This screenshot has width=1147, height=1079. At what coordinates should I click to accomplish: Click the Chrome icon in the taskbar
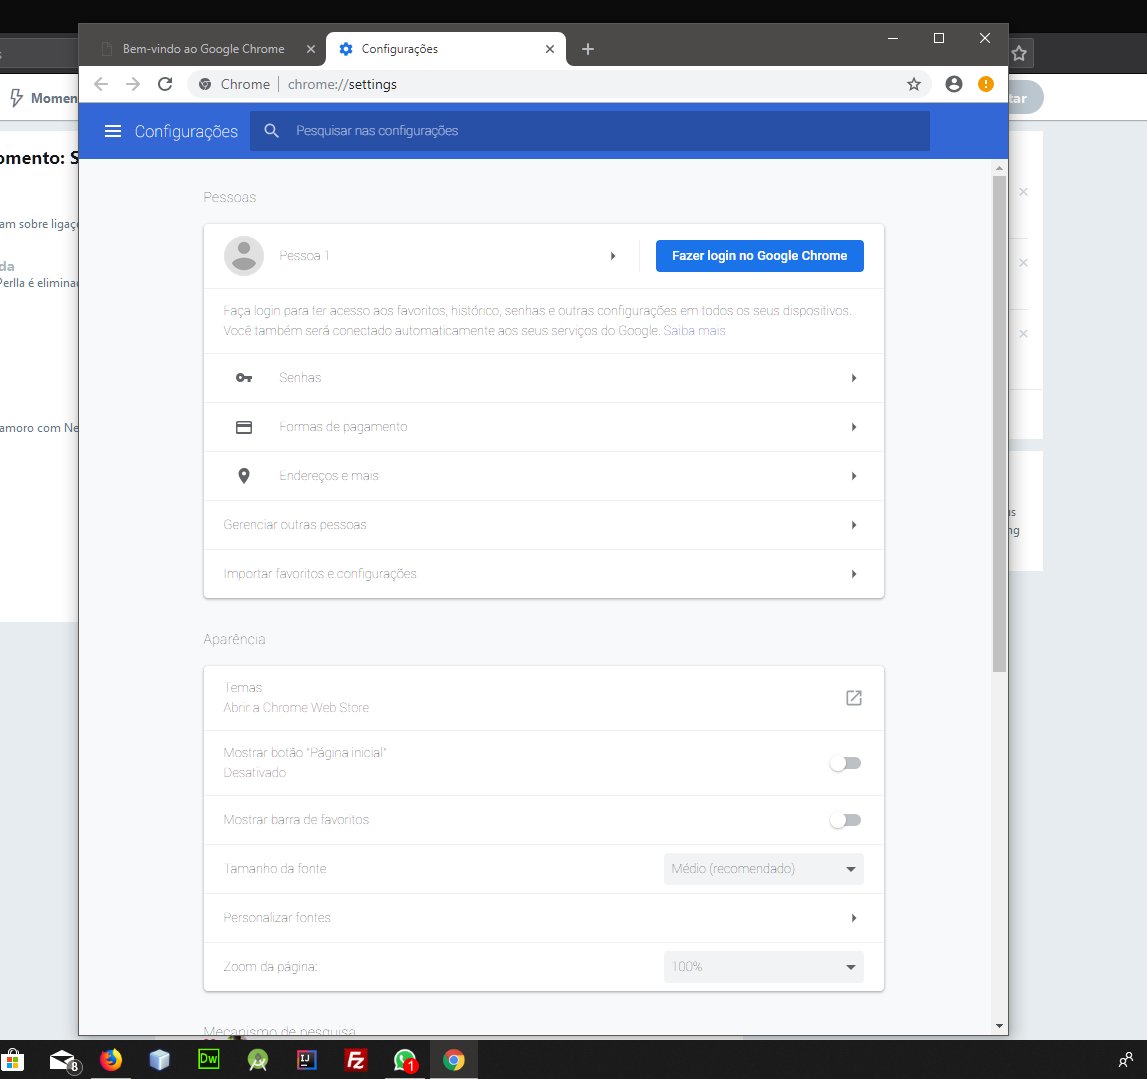click(x=454, y=1060)
